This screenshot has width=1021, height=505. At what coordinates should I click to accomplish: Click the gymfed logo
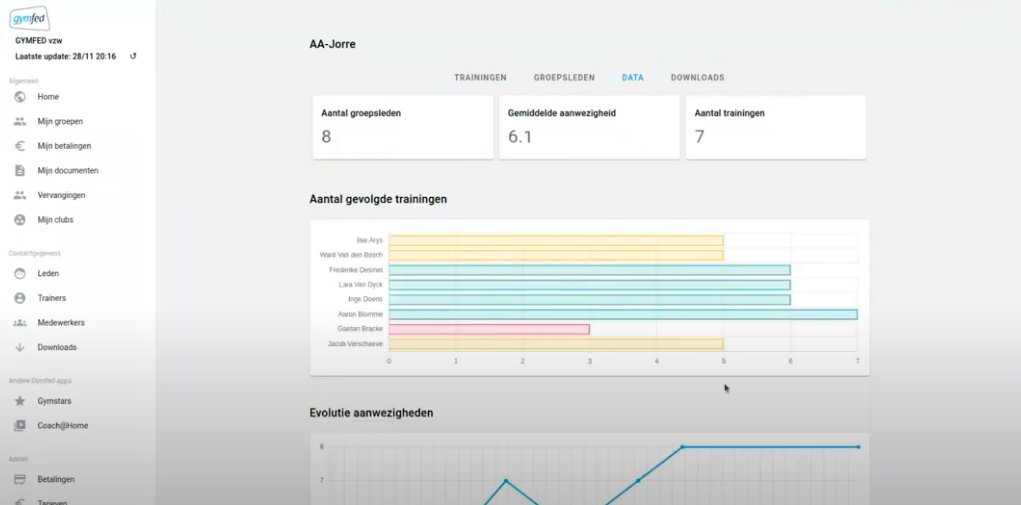tap(29, 19)
